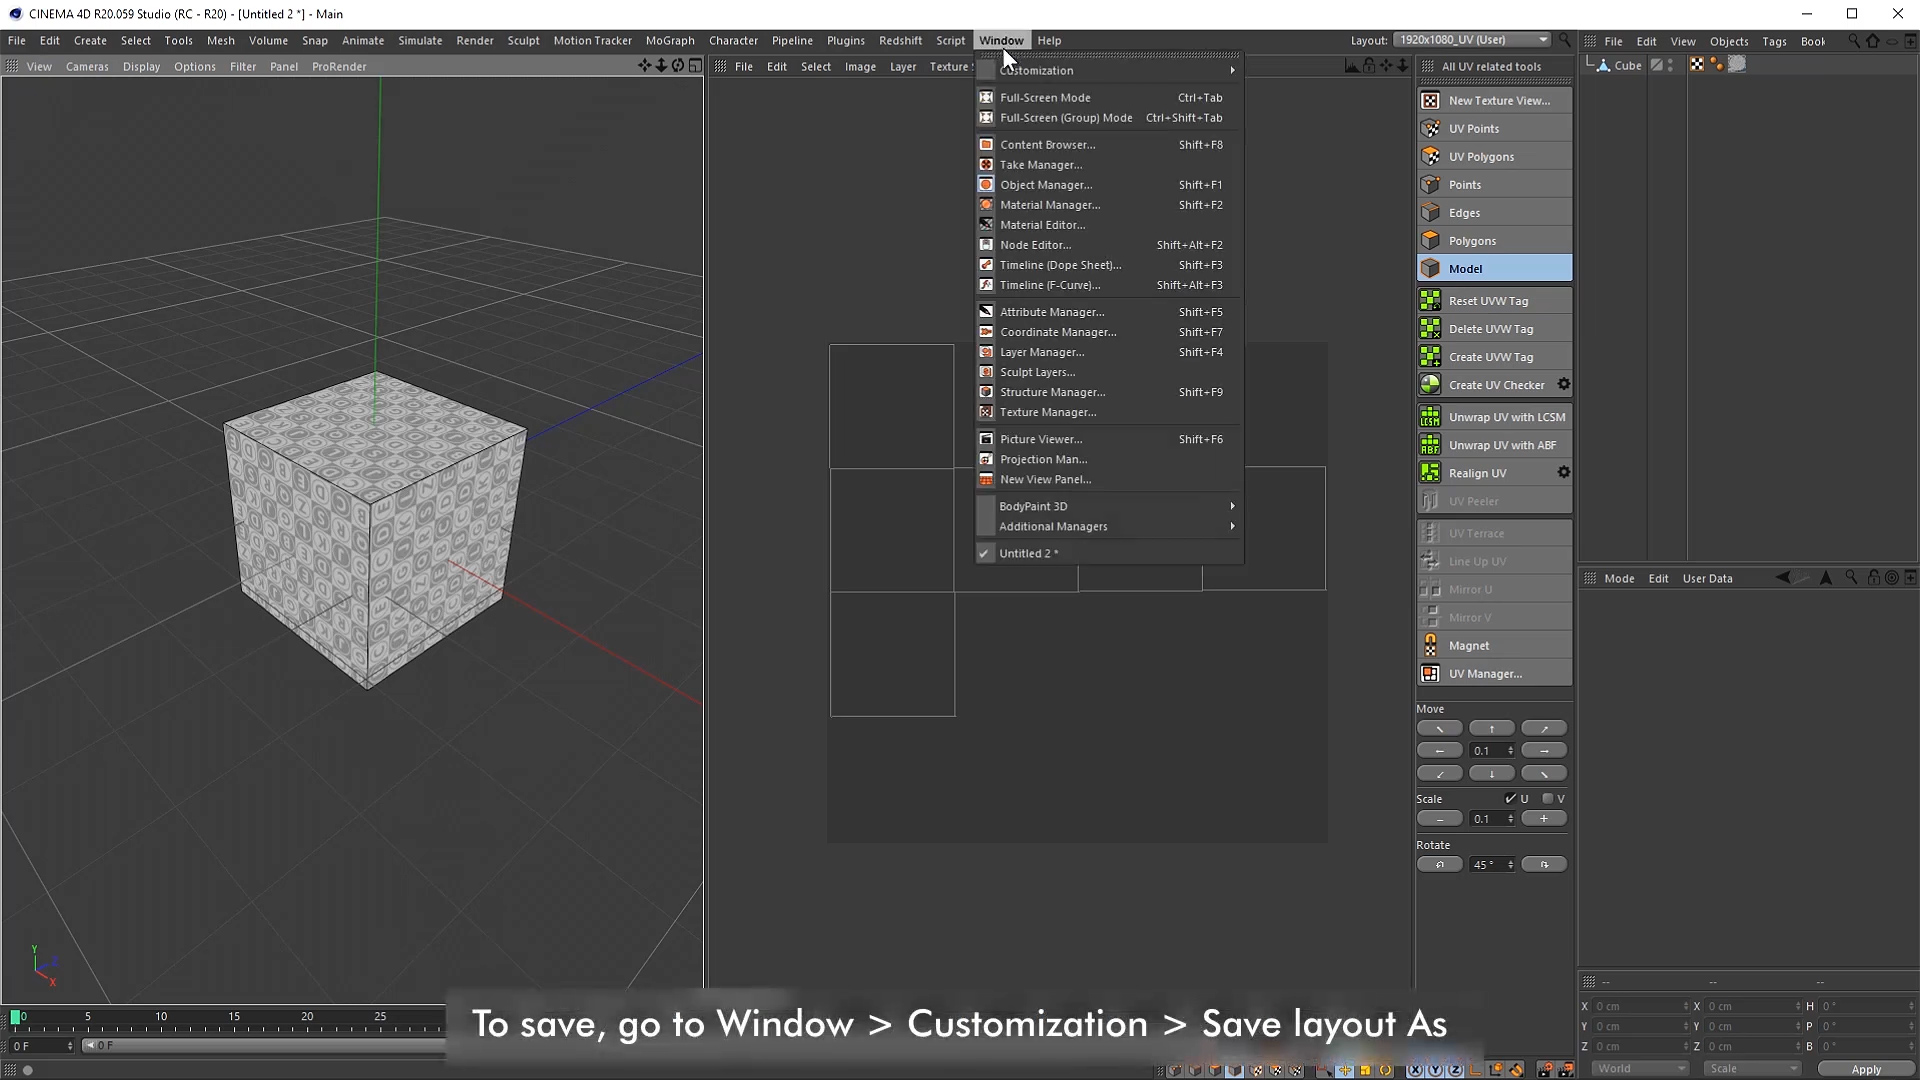Viewport: 1920px width, 1080px height.
Task: Toggle the Scale V checkbox
Action: point(1548,799)
